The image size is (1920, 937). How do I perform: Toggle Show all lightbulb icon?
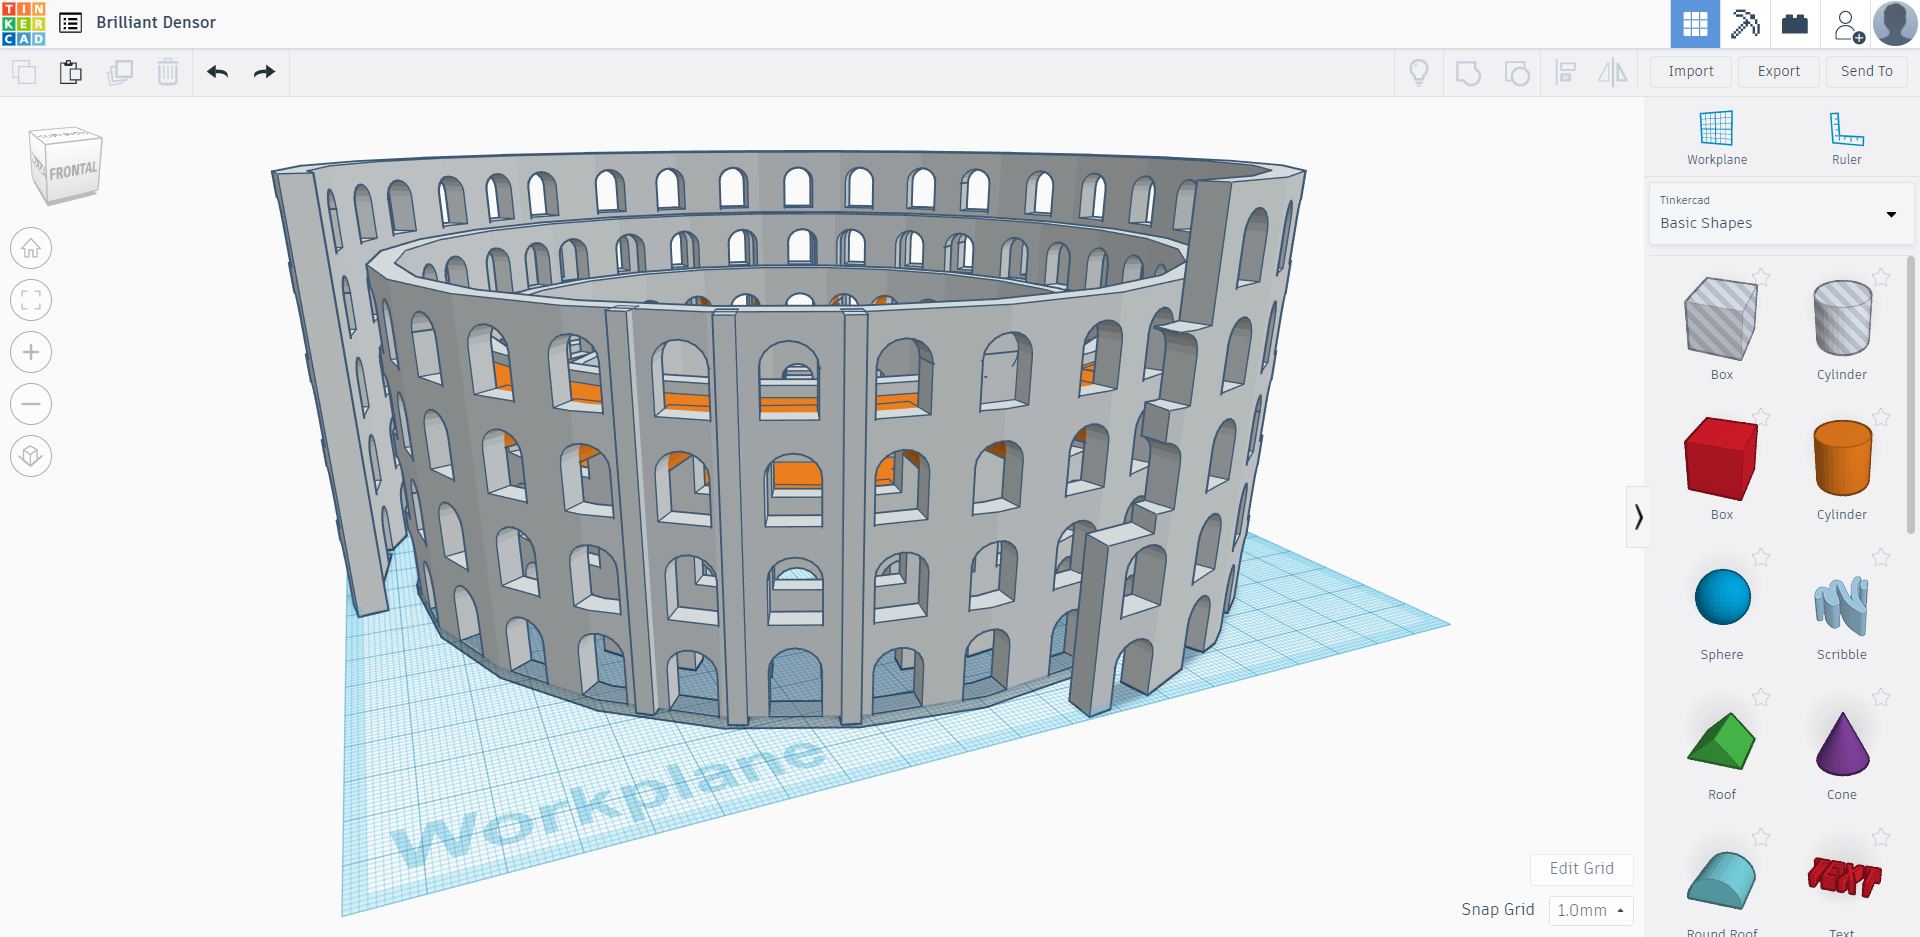tap(1418, 72)
